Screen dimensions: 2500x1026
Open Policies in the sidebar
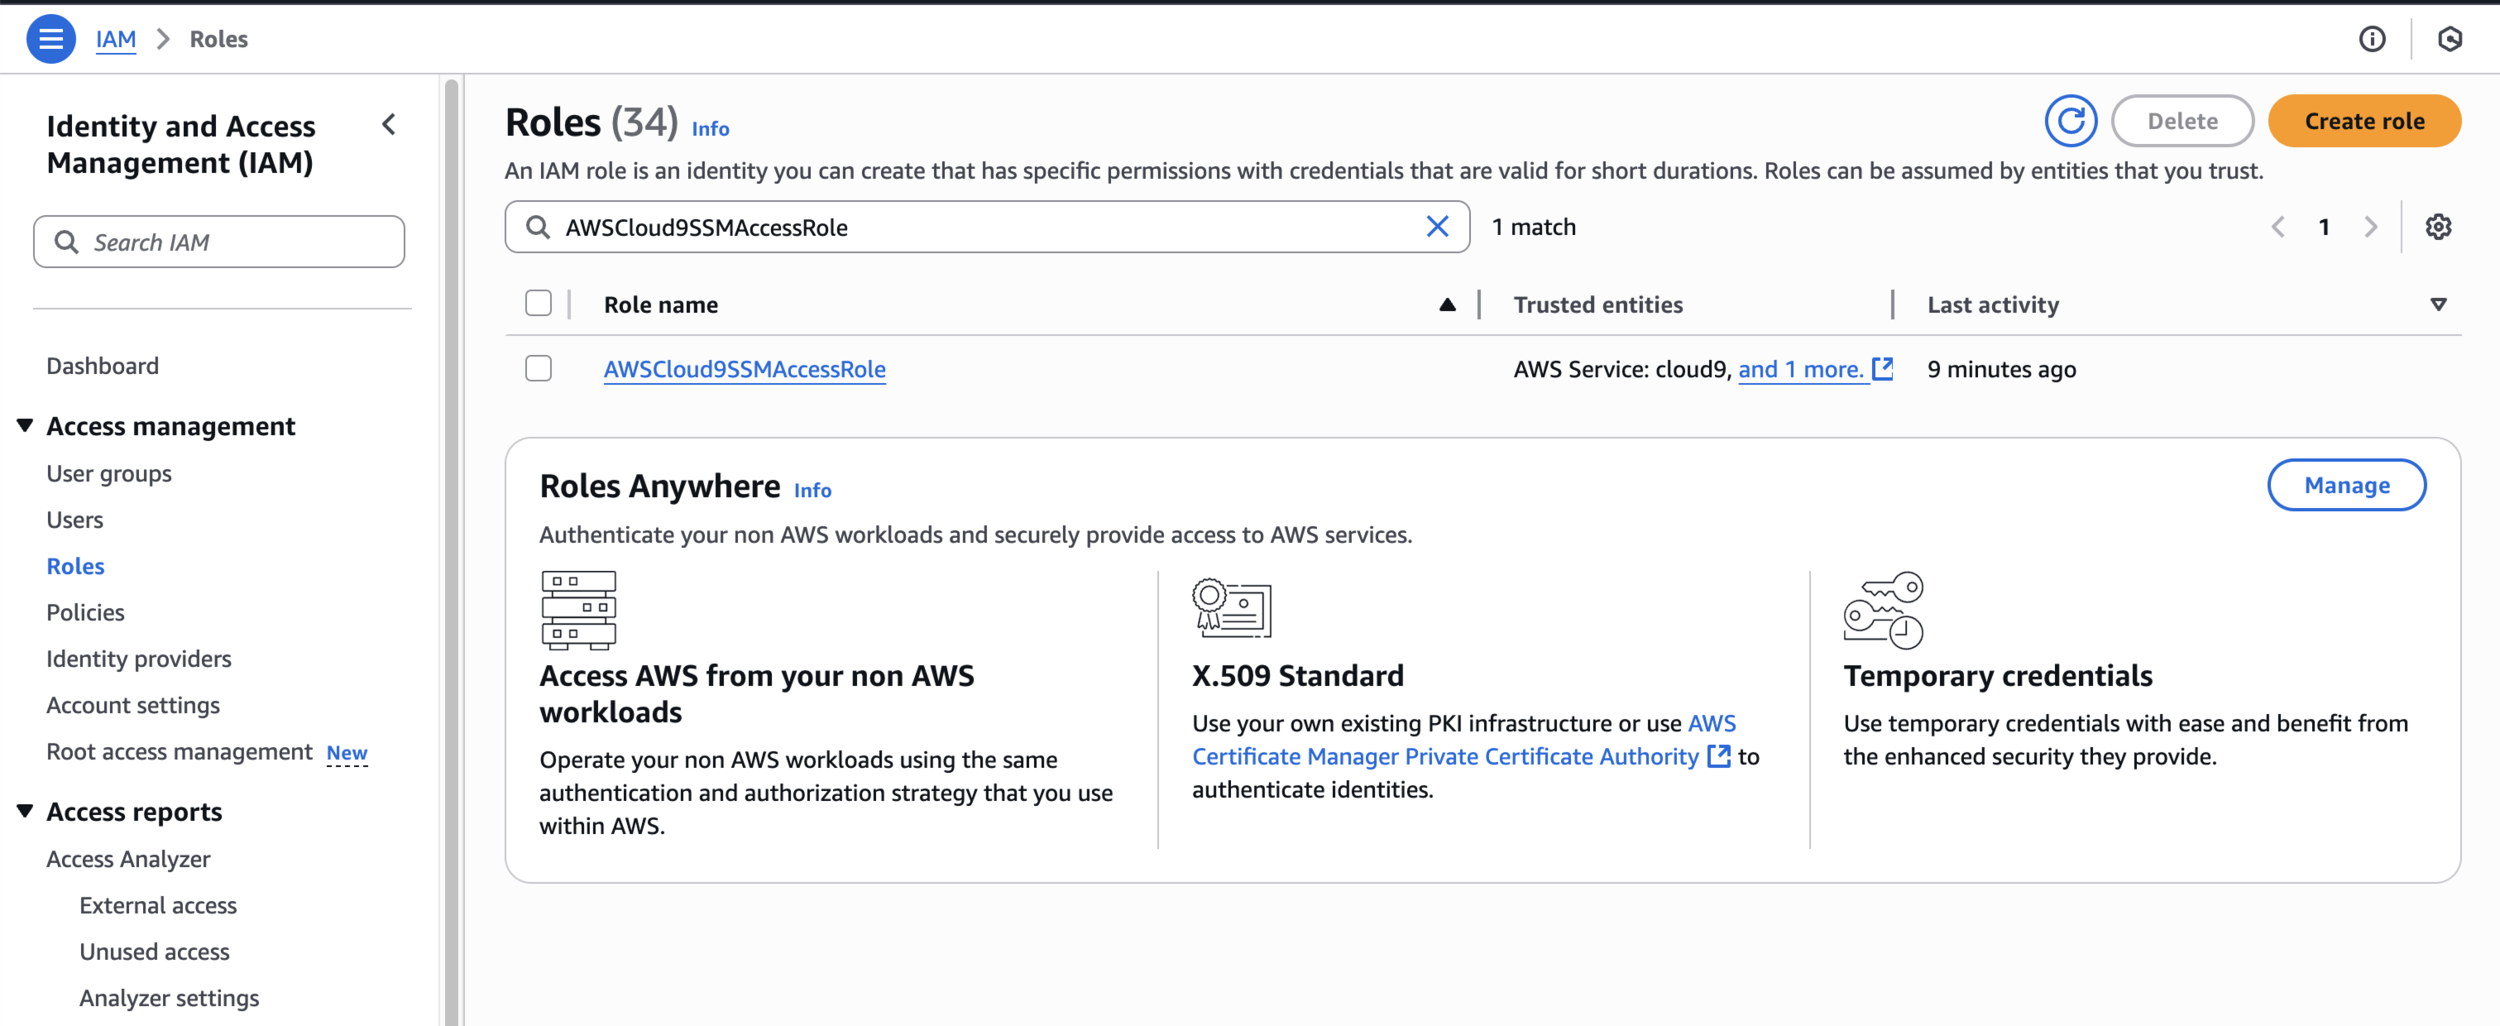tap(85, 612)
